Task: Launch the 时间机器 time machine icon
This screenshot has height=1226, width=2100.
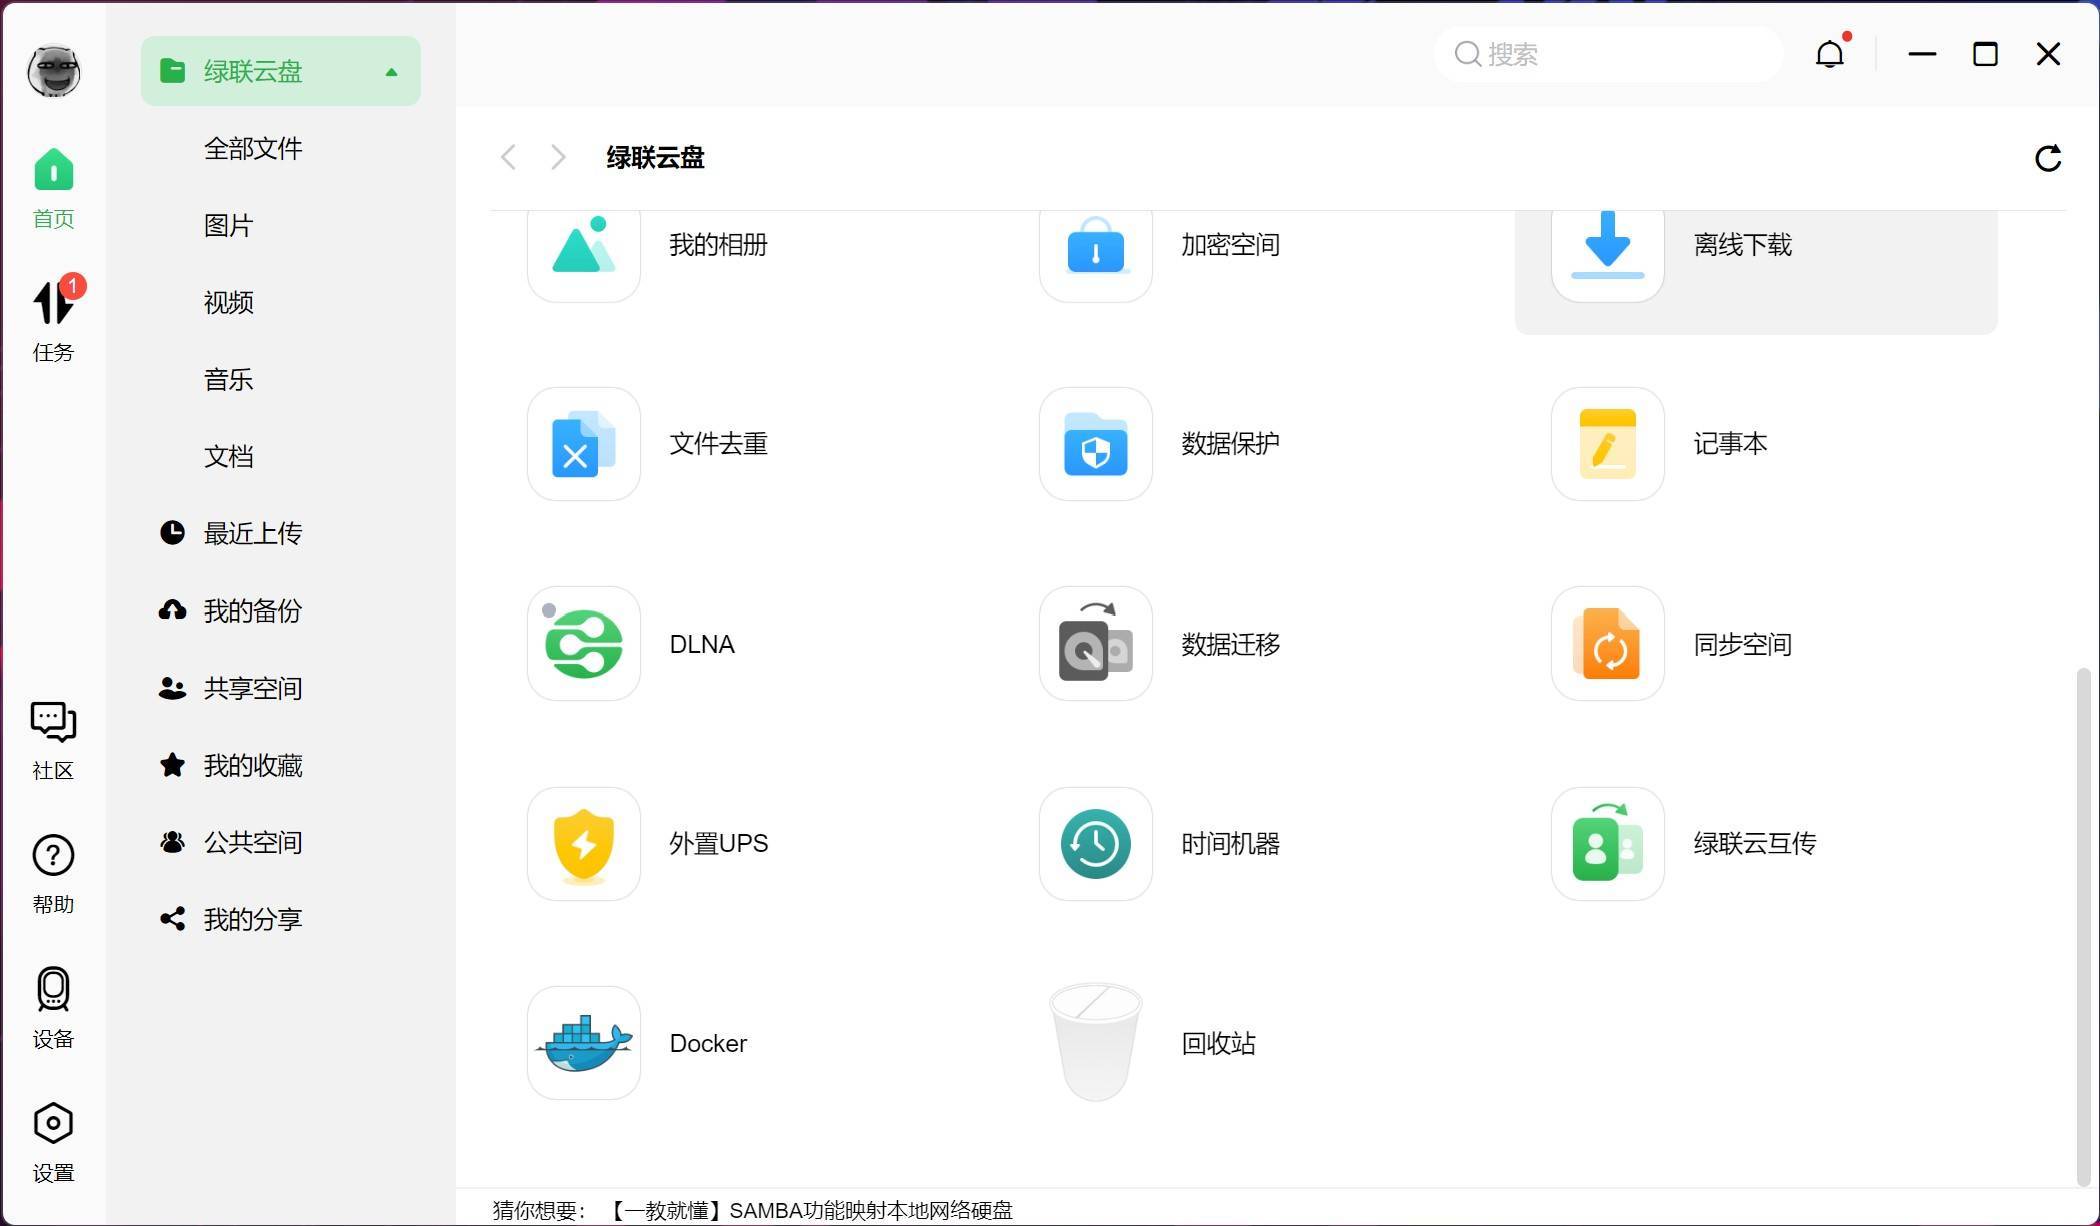Action: pyautogui.click(x=1096, y=844)
